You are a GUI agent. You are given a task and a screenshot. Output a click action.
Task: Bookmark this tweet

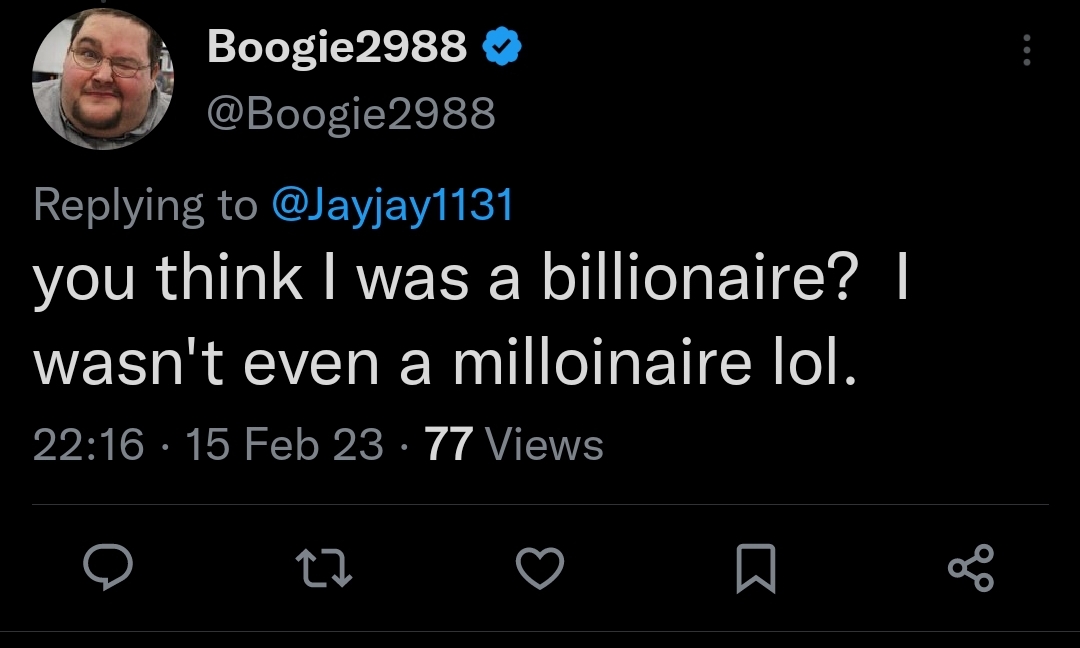(x=756, y=569)
